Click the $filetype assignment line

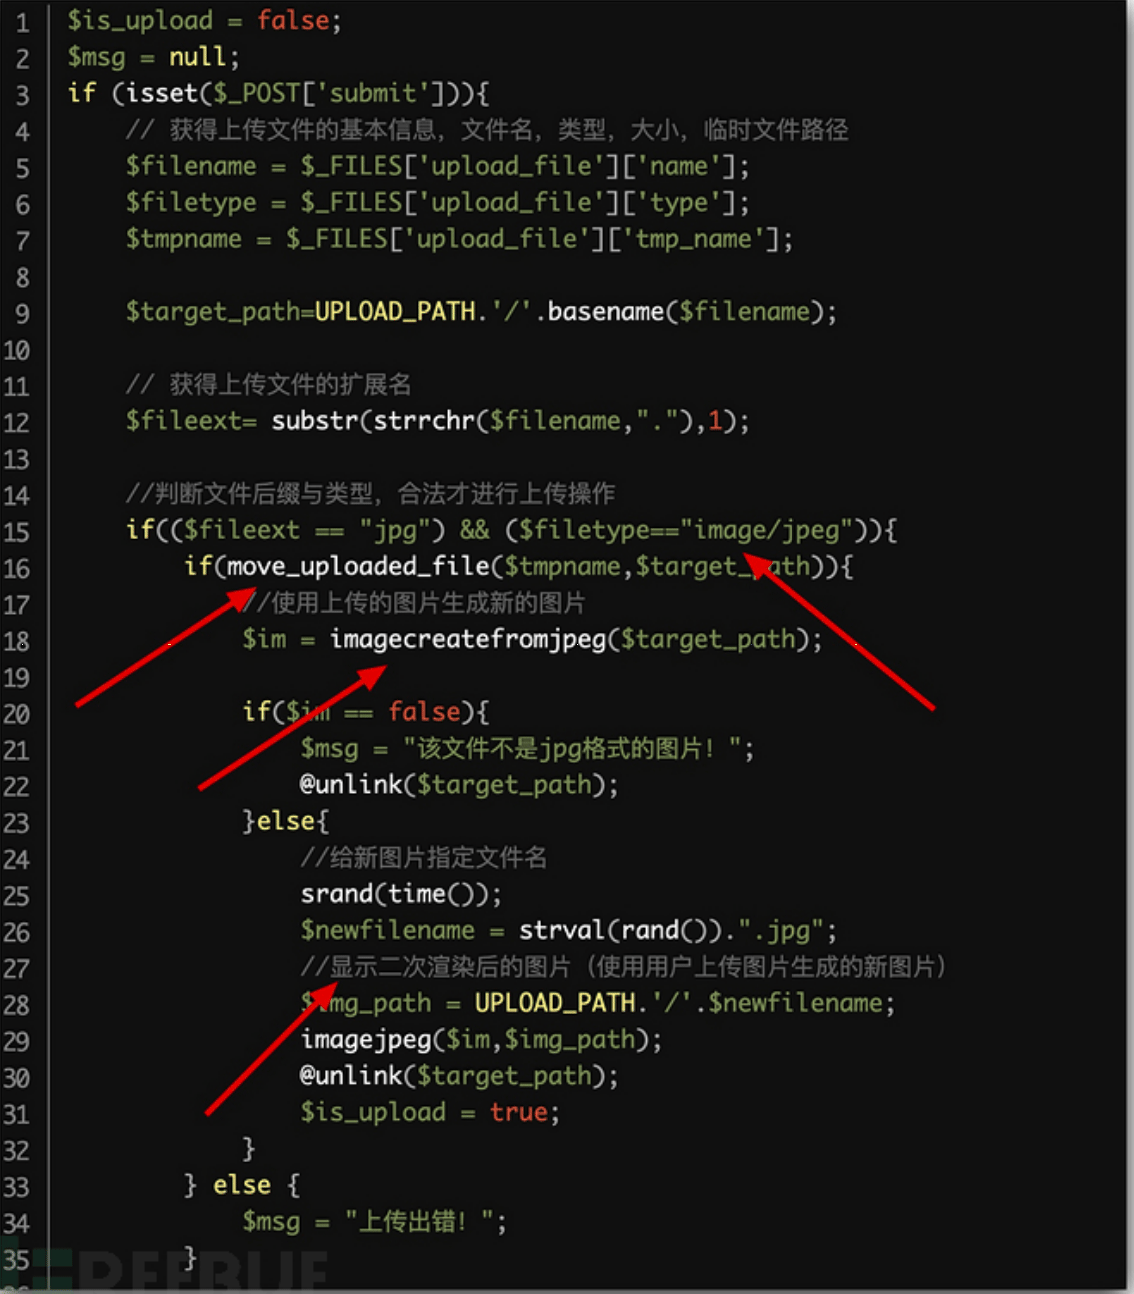(437, 203)
